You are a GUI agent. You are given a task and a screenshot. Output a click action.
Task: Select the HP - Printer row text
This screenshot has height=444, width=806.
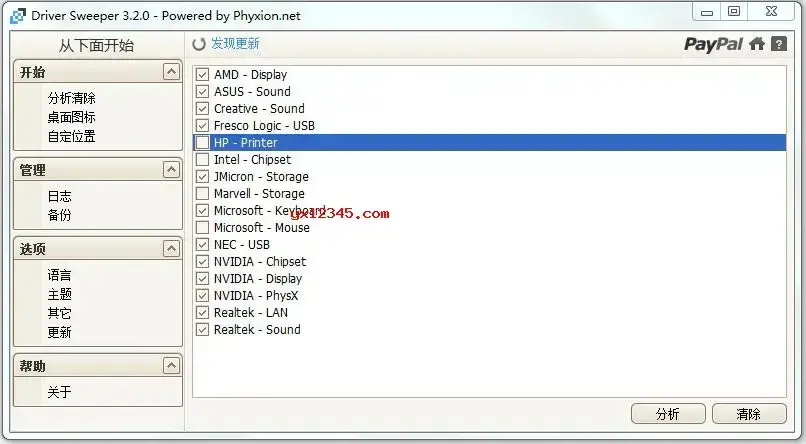(246, 142)
